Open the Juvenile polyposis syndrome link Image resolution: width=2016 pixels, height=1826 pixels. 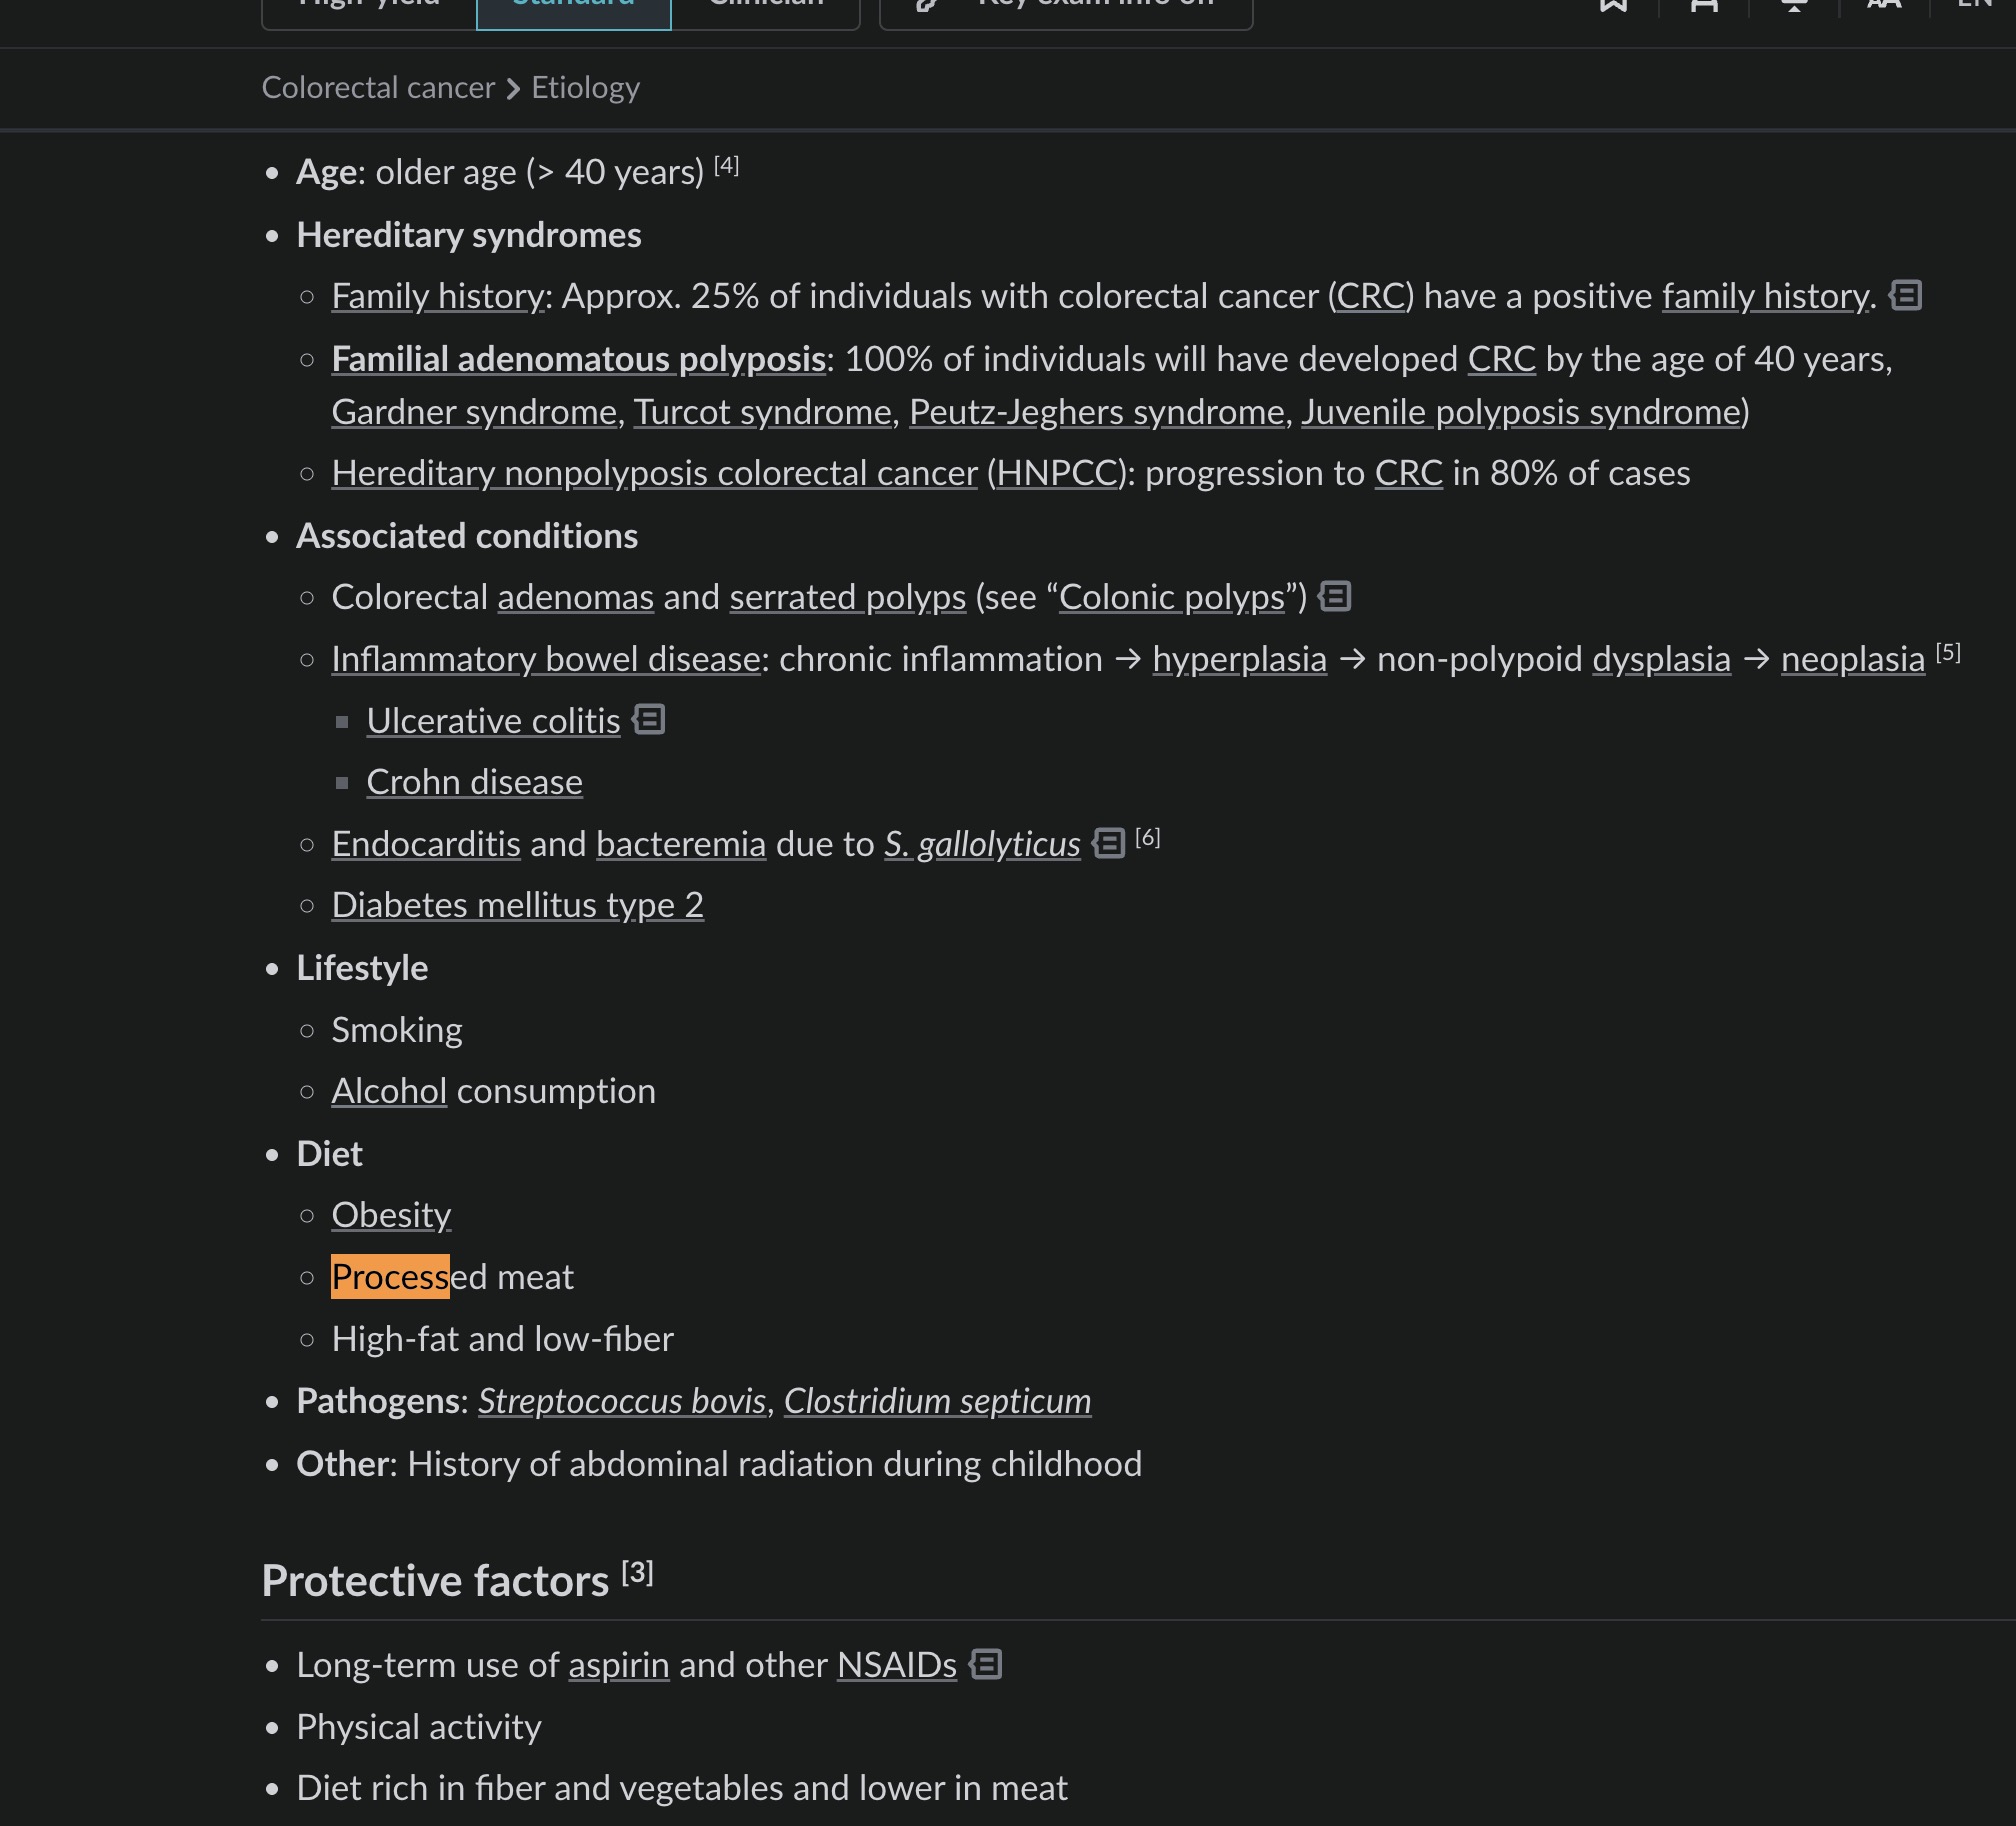point(1521,412)
